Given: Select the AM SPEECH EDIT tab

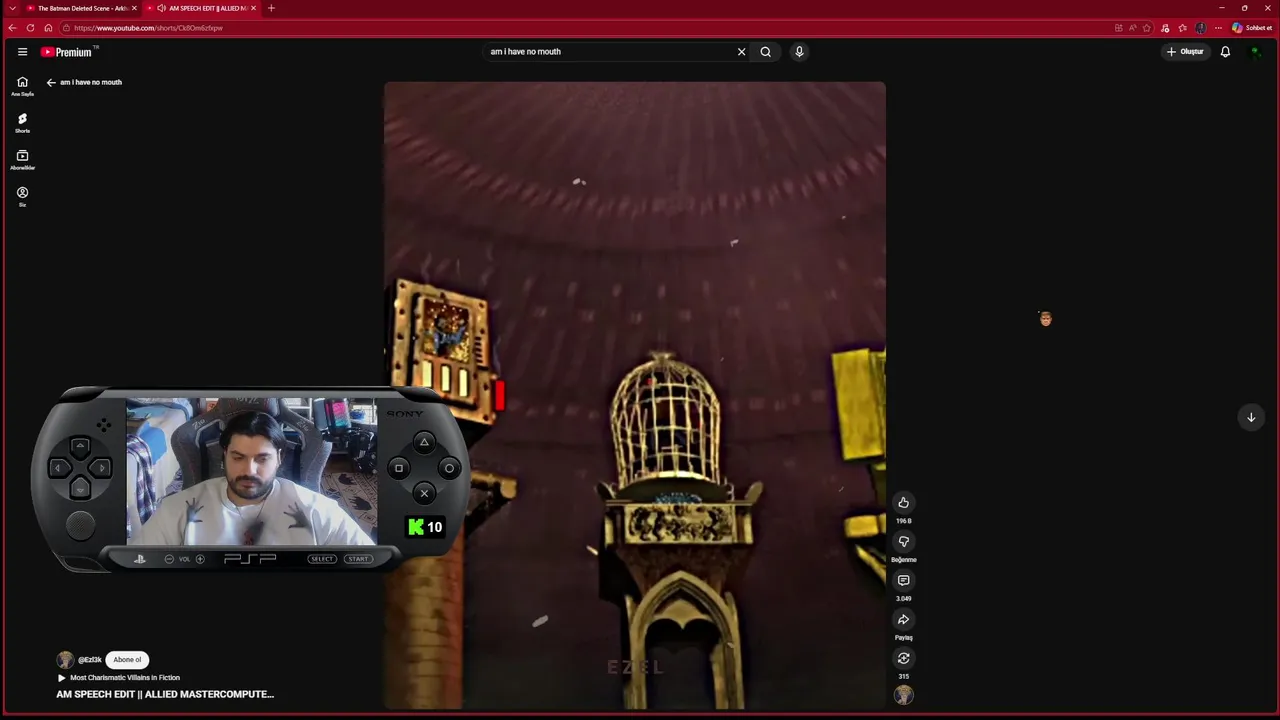Looking at the screenshot, I should pos(202,8).
